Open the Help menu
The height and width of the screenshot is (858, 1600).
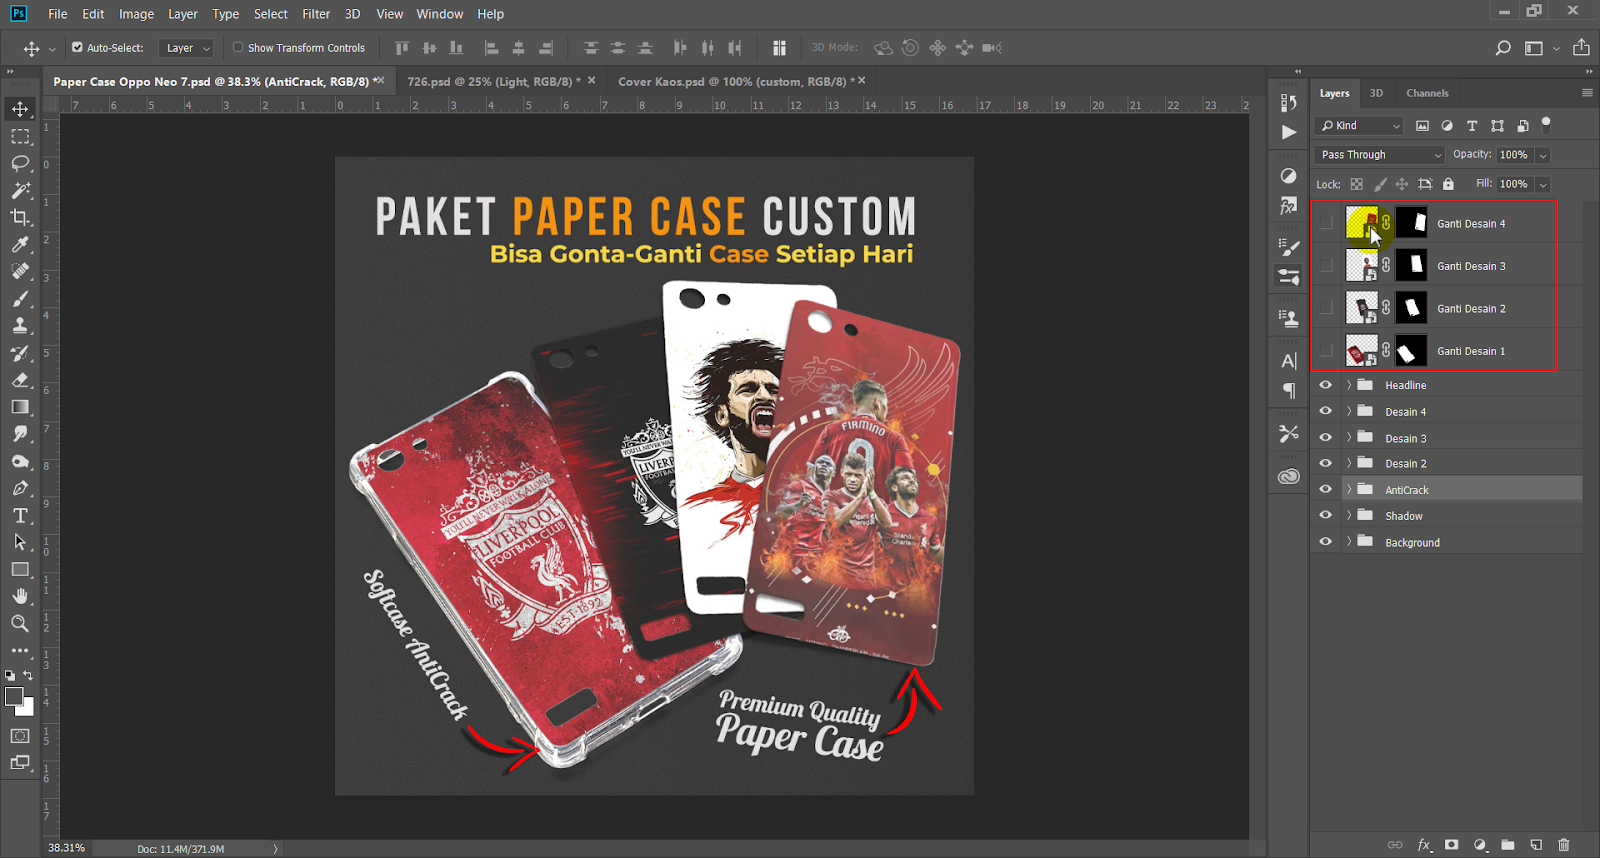pyautogui.click(x=490, y=14)
